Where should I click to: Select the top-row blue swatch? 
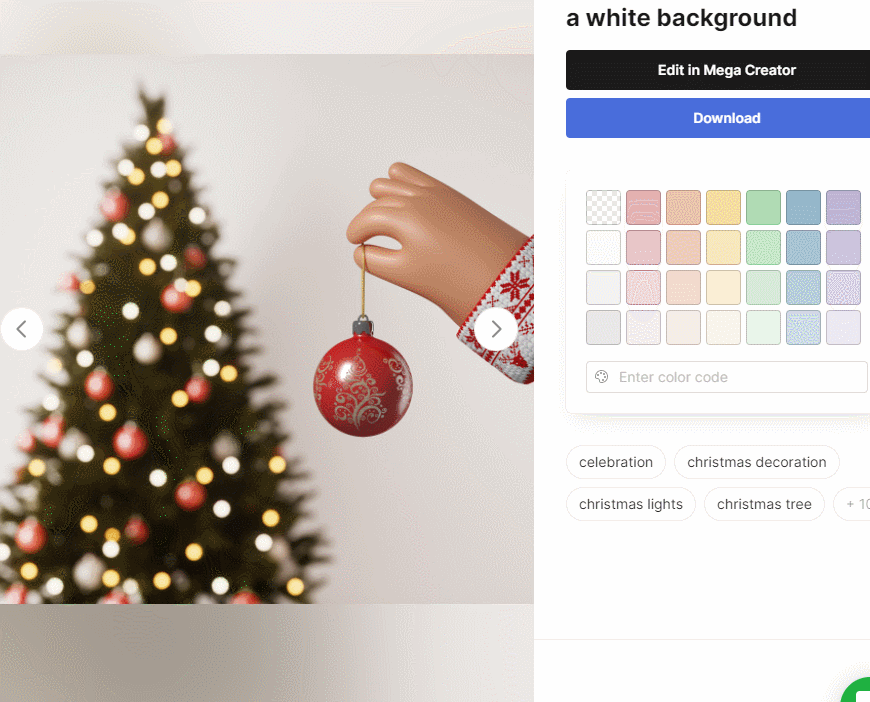[x=803, y=208]
